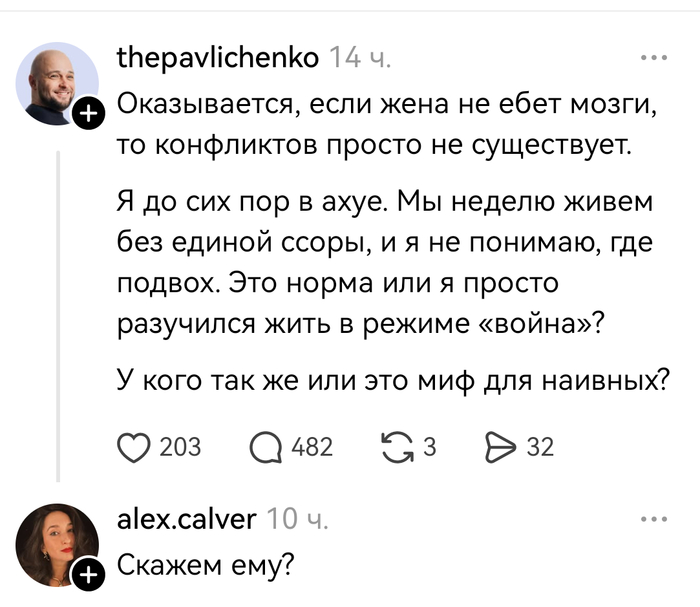Image resolution: width=700 pixels, height=607 pixels.
Task: Follow alex.calver via plus badge on avatar
Action: pyautogui.click(x=89, y=573)
